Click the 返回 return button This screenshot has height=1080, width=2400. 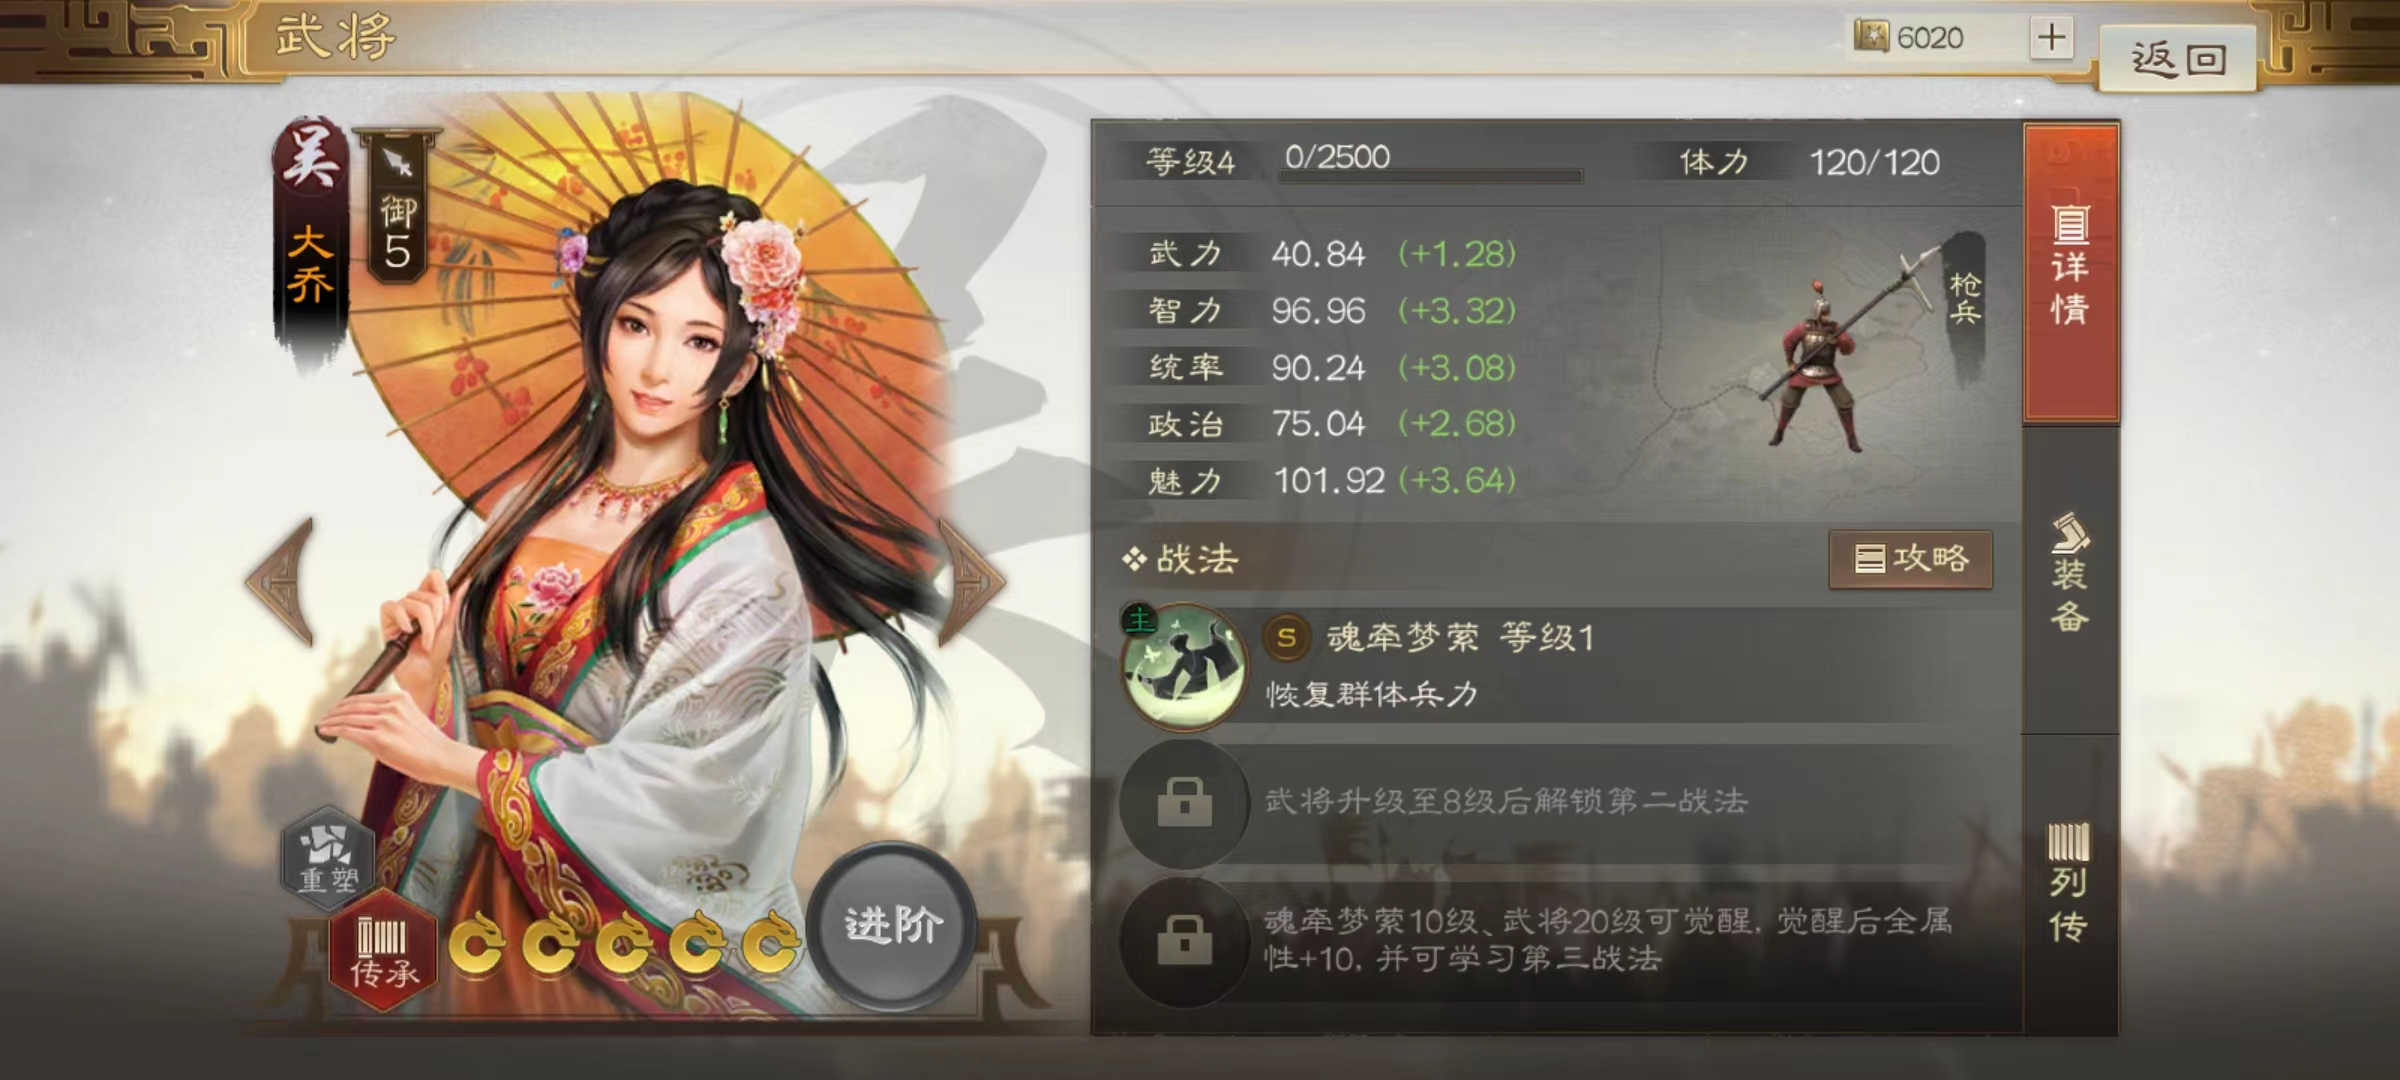(2178, 58)
